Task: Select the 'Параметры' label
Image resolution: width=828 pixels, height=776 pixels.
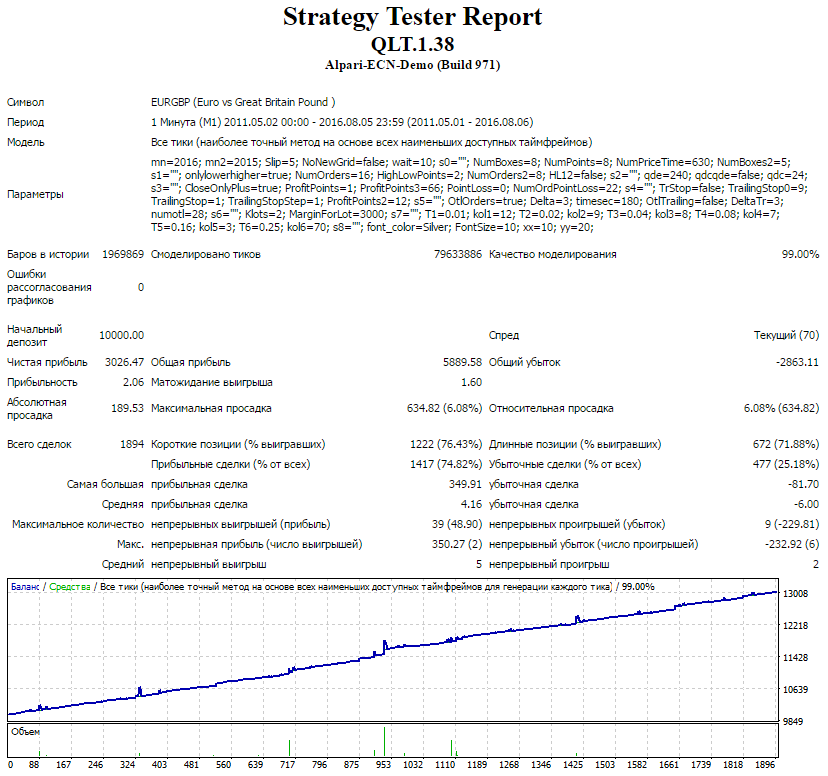Action: click(35, 194)
